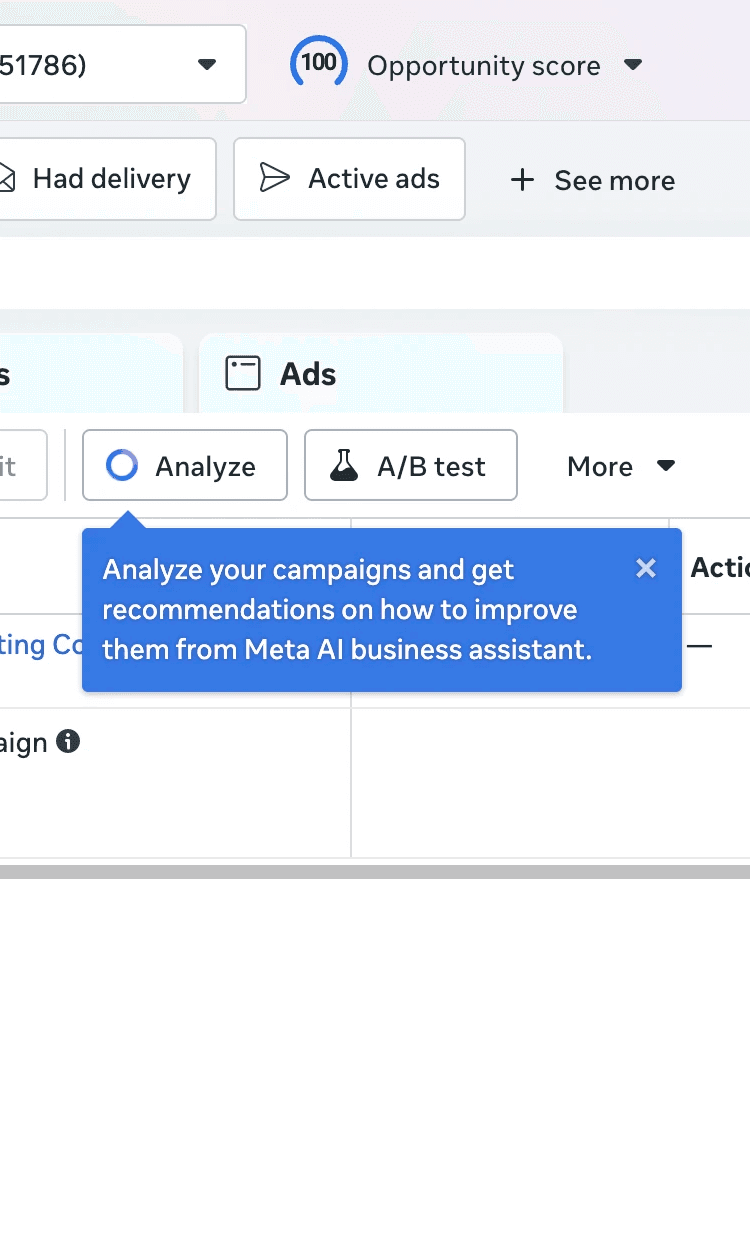Click the horizontal scrollbar below the table
The width and height of the screenshot is (750, 1239).
click(x=375, y=872)
